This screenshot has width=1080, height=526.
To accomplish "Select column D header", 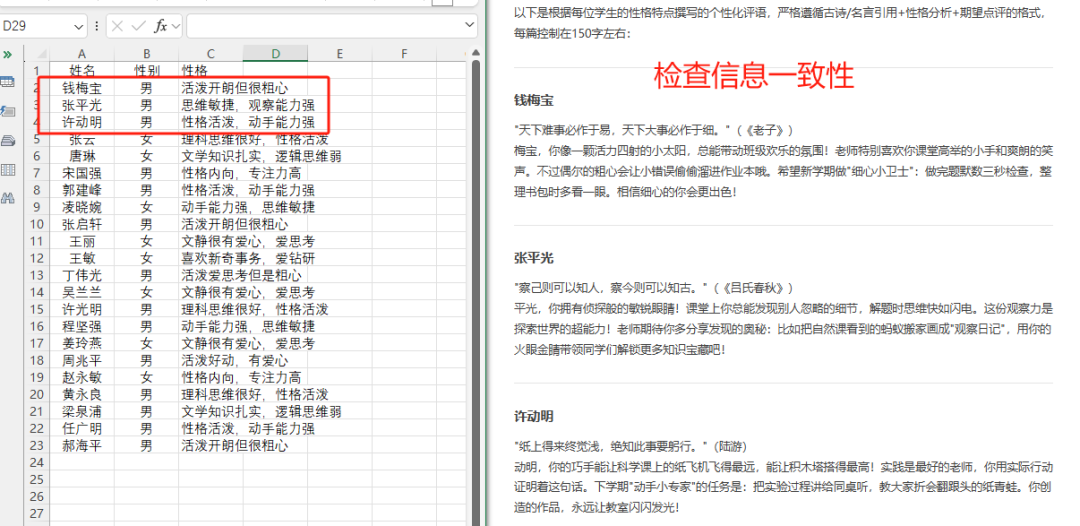I will [275, 53].
